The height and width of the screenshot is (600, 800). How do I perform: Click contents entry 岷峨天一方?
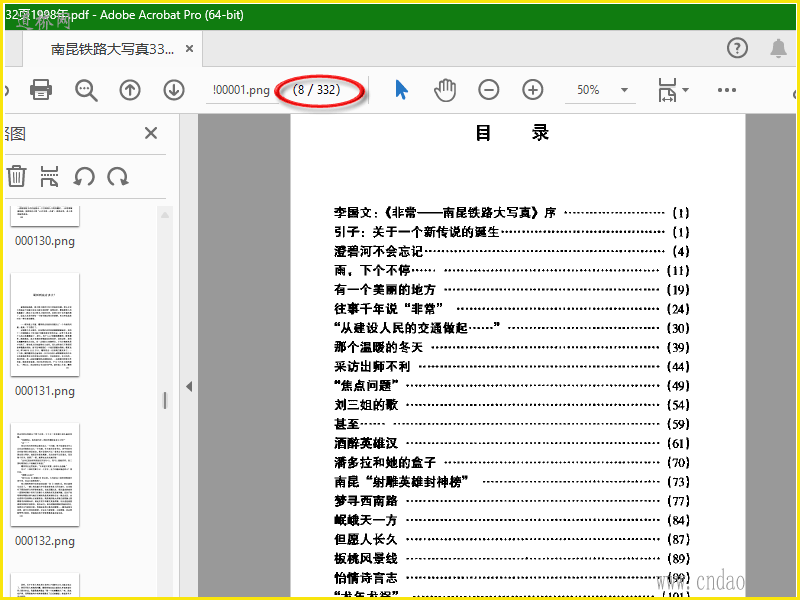pyautogui.click(x=366, y=520)
